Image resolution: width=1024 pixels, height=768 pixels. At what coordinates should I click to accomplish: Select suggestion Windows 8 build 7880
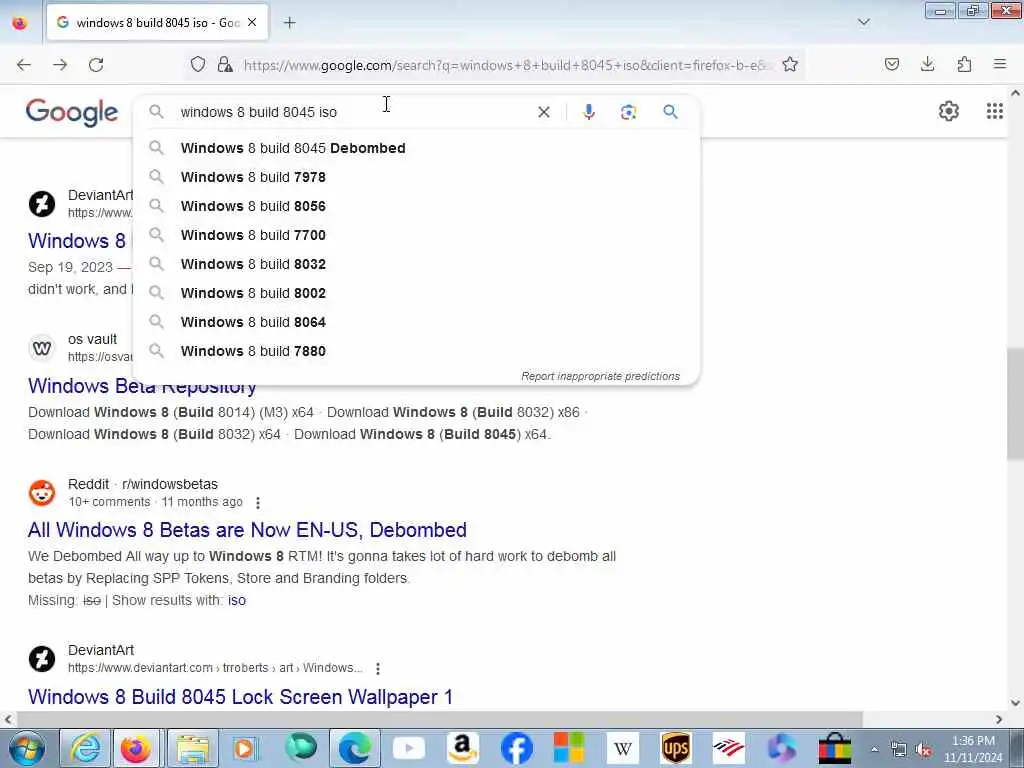[x=417, y=351]
